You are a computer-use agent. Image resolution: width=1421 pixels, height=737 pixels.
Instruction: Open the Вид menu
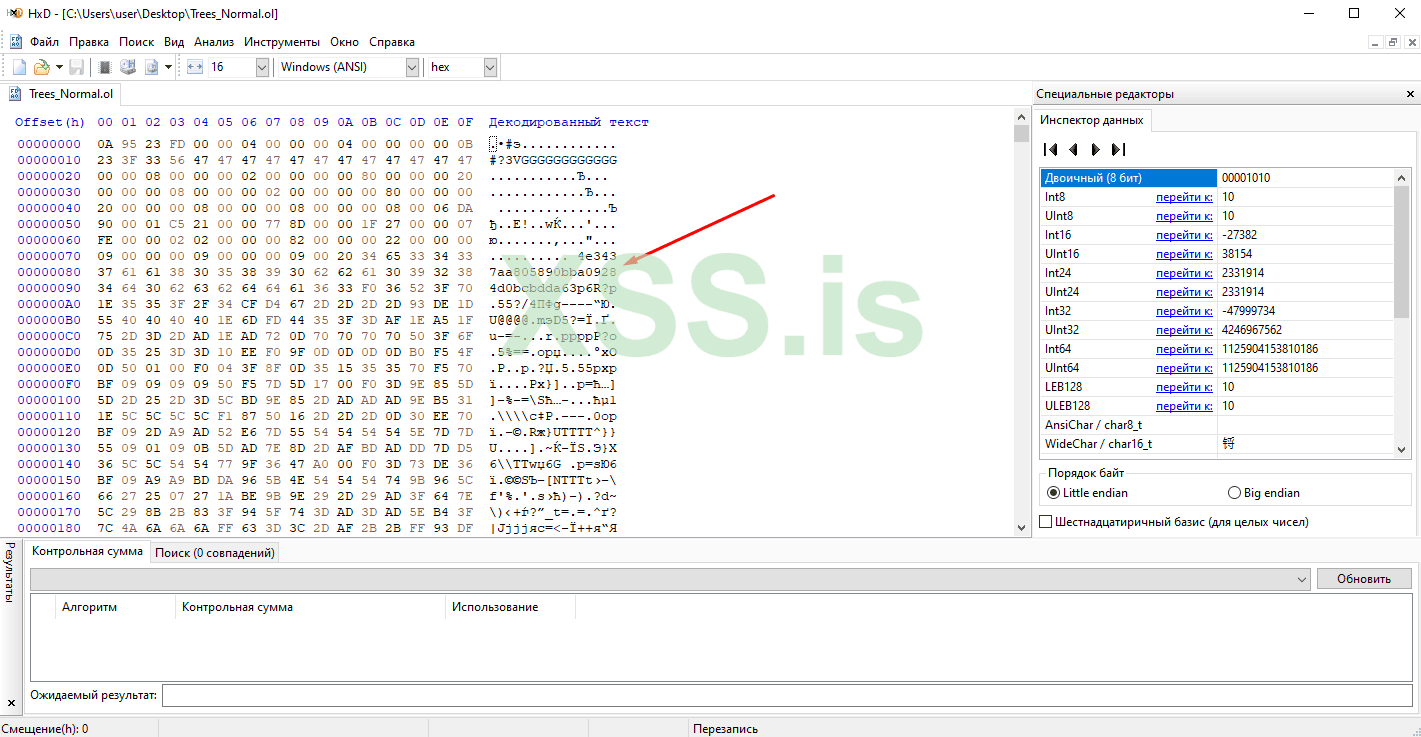click(174, 42)
